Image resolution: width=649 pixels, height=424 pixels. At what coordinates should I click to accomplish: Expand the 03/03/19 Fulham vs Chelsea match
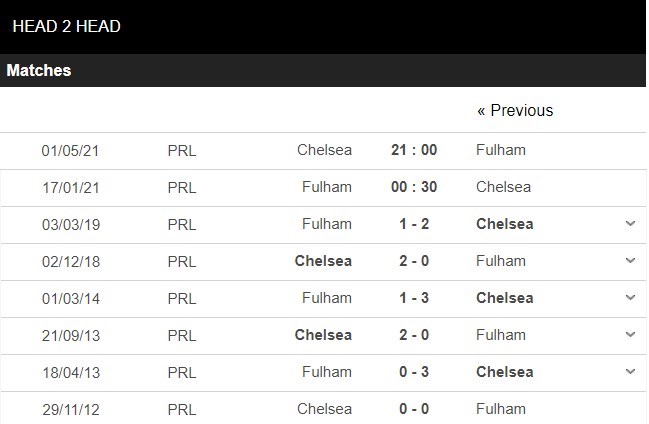(630, 224)
